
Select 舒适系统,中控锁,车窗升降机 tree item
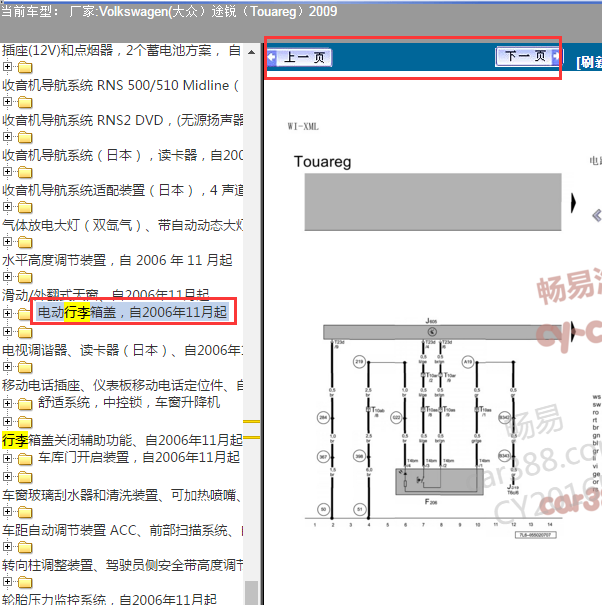click(x=129, y=402)
